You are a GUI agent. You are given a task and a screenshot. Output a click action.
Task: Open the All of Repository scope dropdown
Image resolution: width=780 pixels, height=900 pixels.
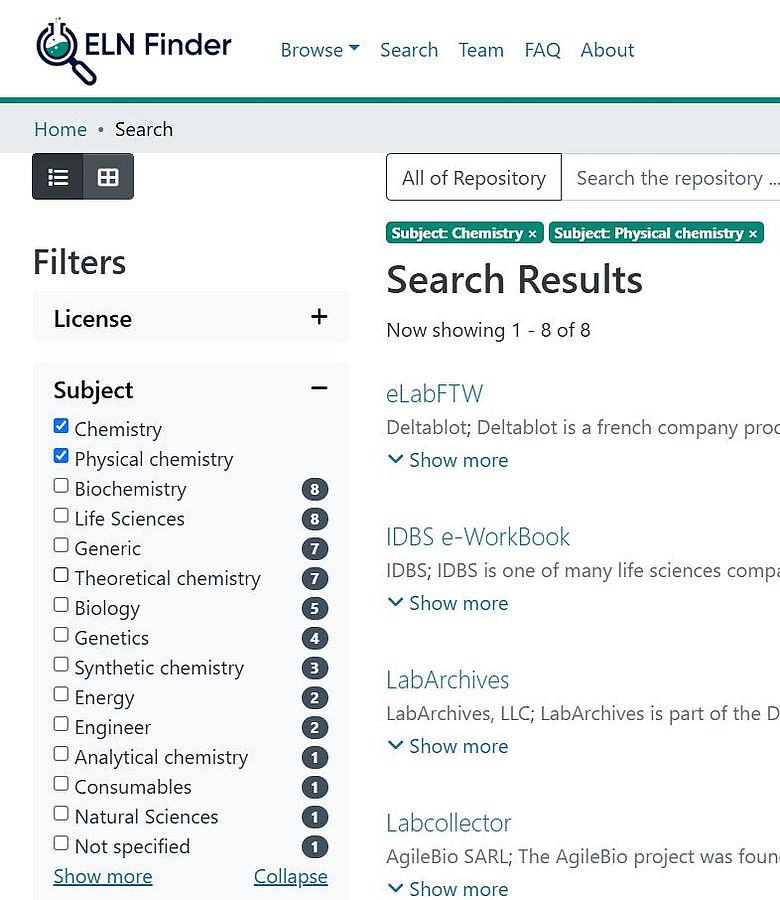click(473, 178)
